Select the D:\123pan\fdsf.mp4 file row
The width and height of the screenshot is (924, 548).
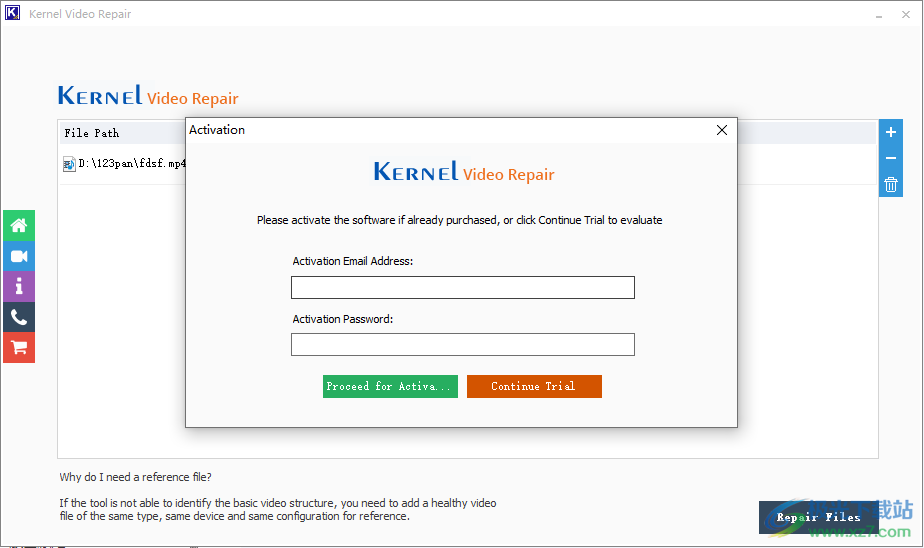[123, 164]
